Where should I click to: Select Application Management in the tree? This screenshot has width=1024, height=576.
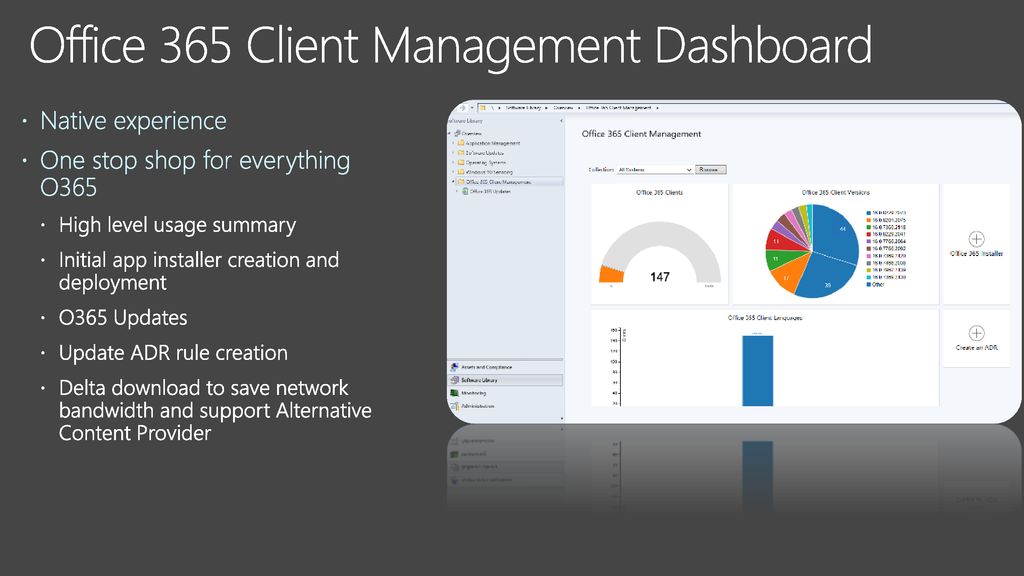pos(493,143)
